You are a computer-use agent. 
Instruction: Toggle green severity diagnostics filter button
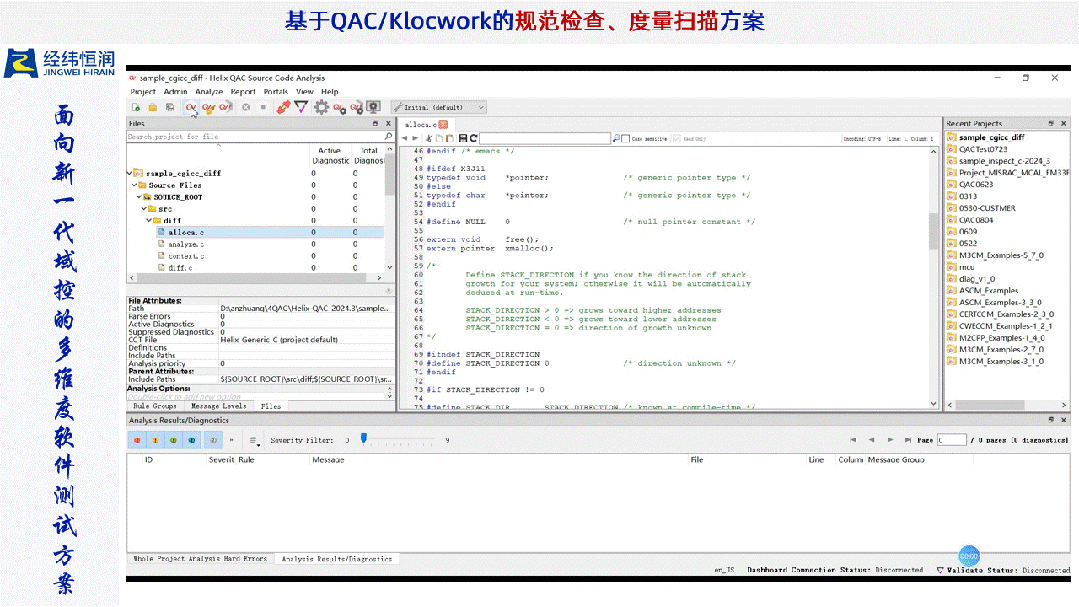[173, 440]
